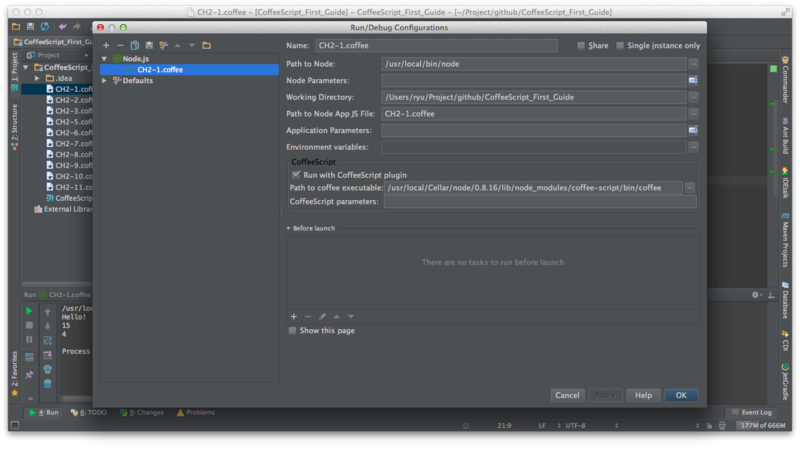Viewport: 800px width, 453px height.
Task: Synchronize files in main toolbar
Action: pos(45,27)
